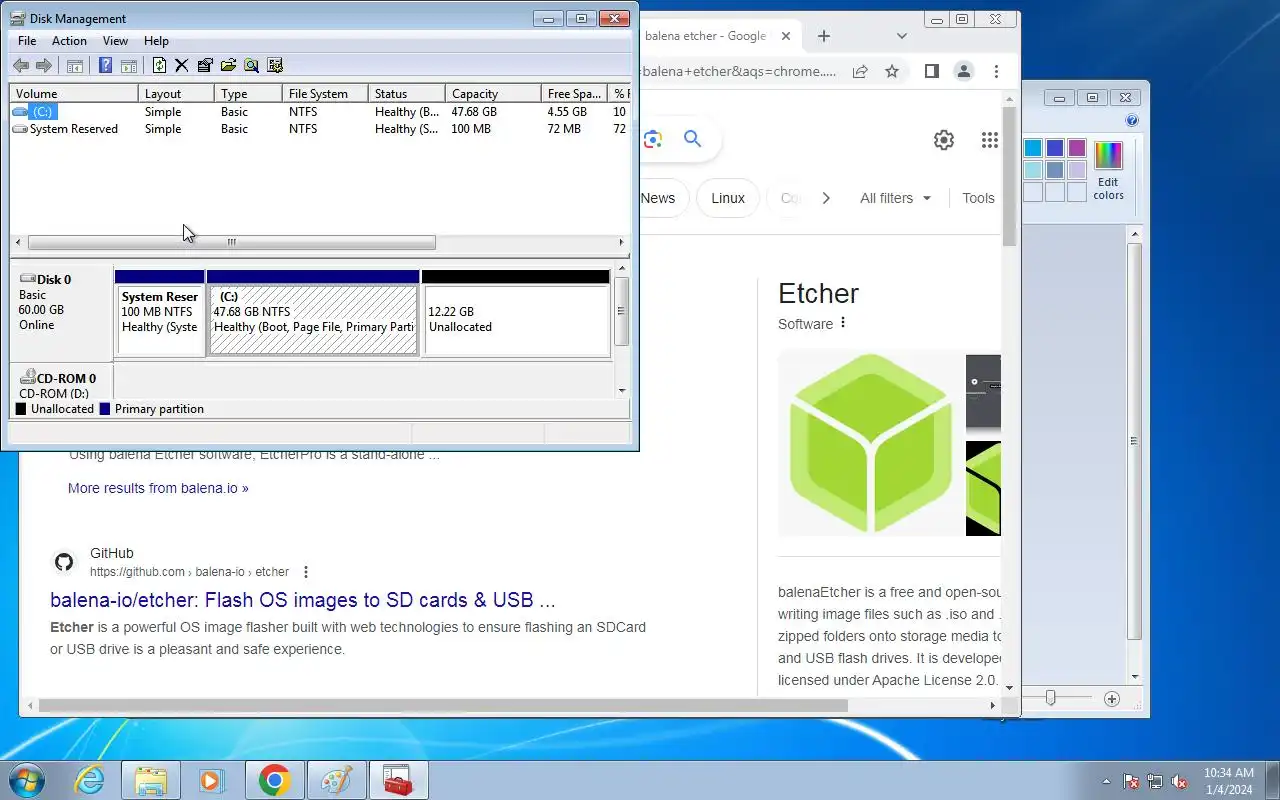This screenshot has width=1280, height=800.
Task: Open the File menu in Disk Management
Action: tap(27, 41)
